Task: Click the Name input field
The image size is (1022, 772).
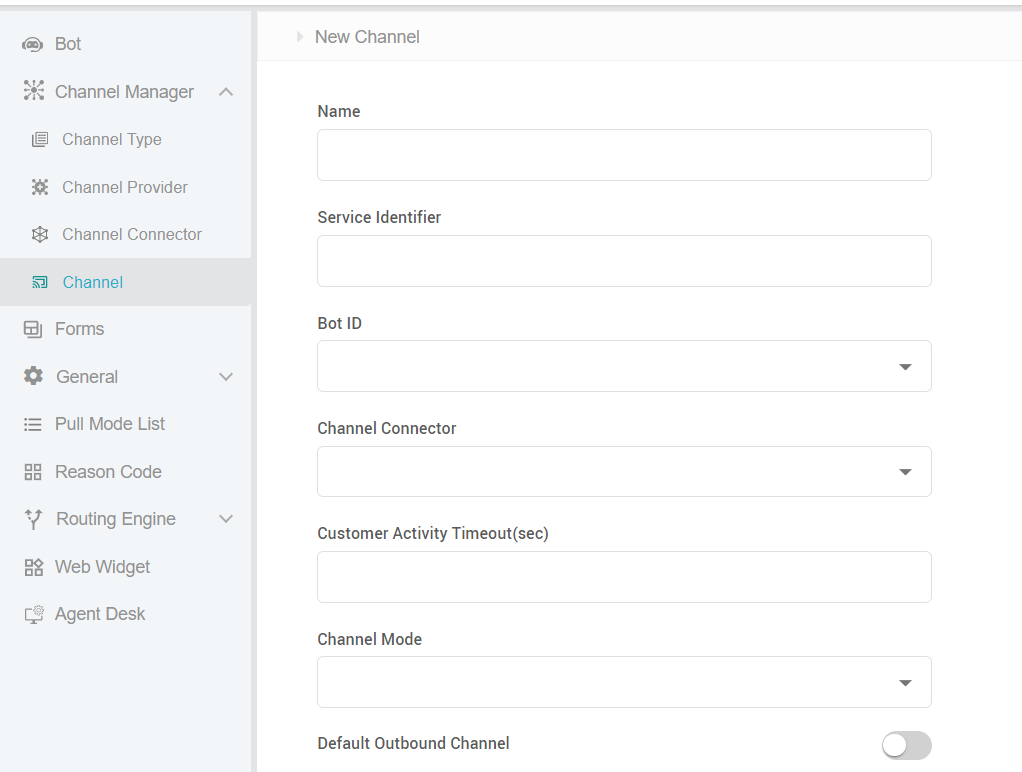Action: (x=624, y=155)
